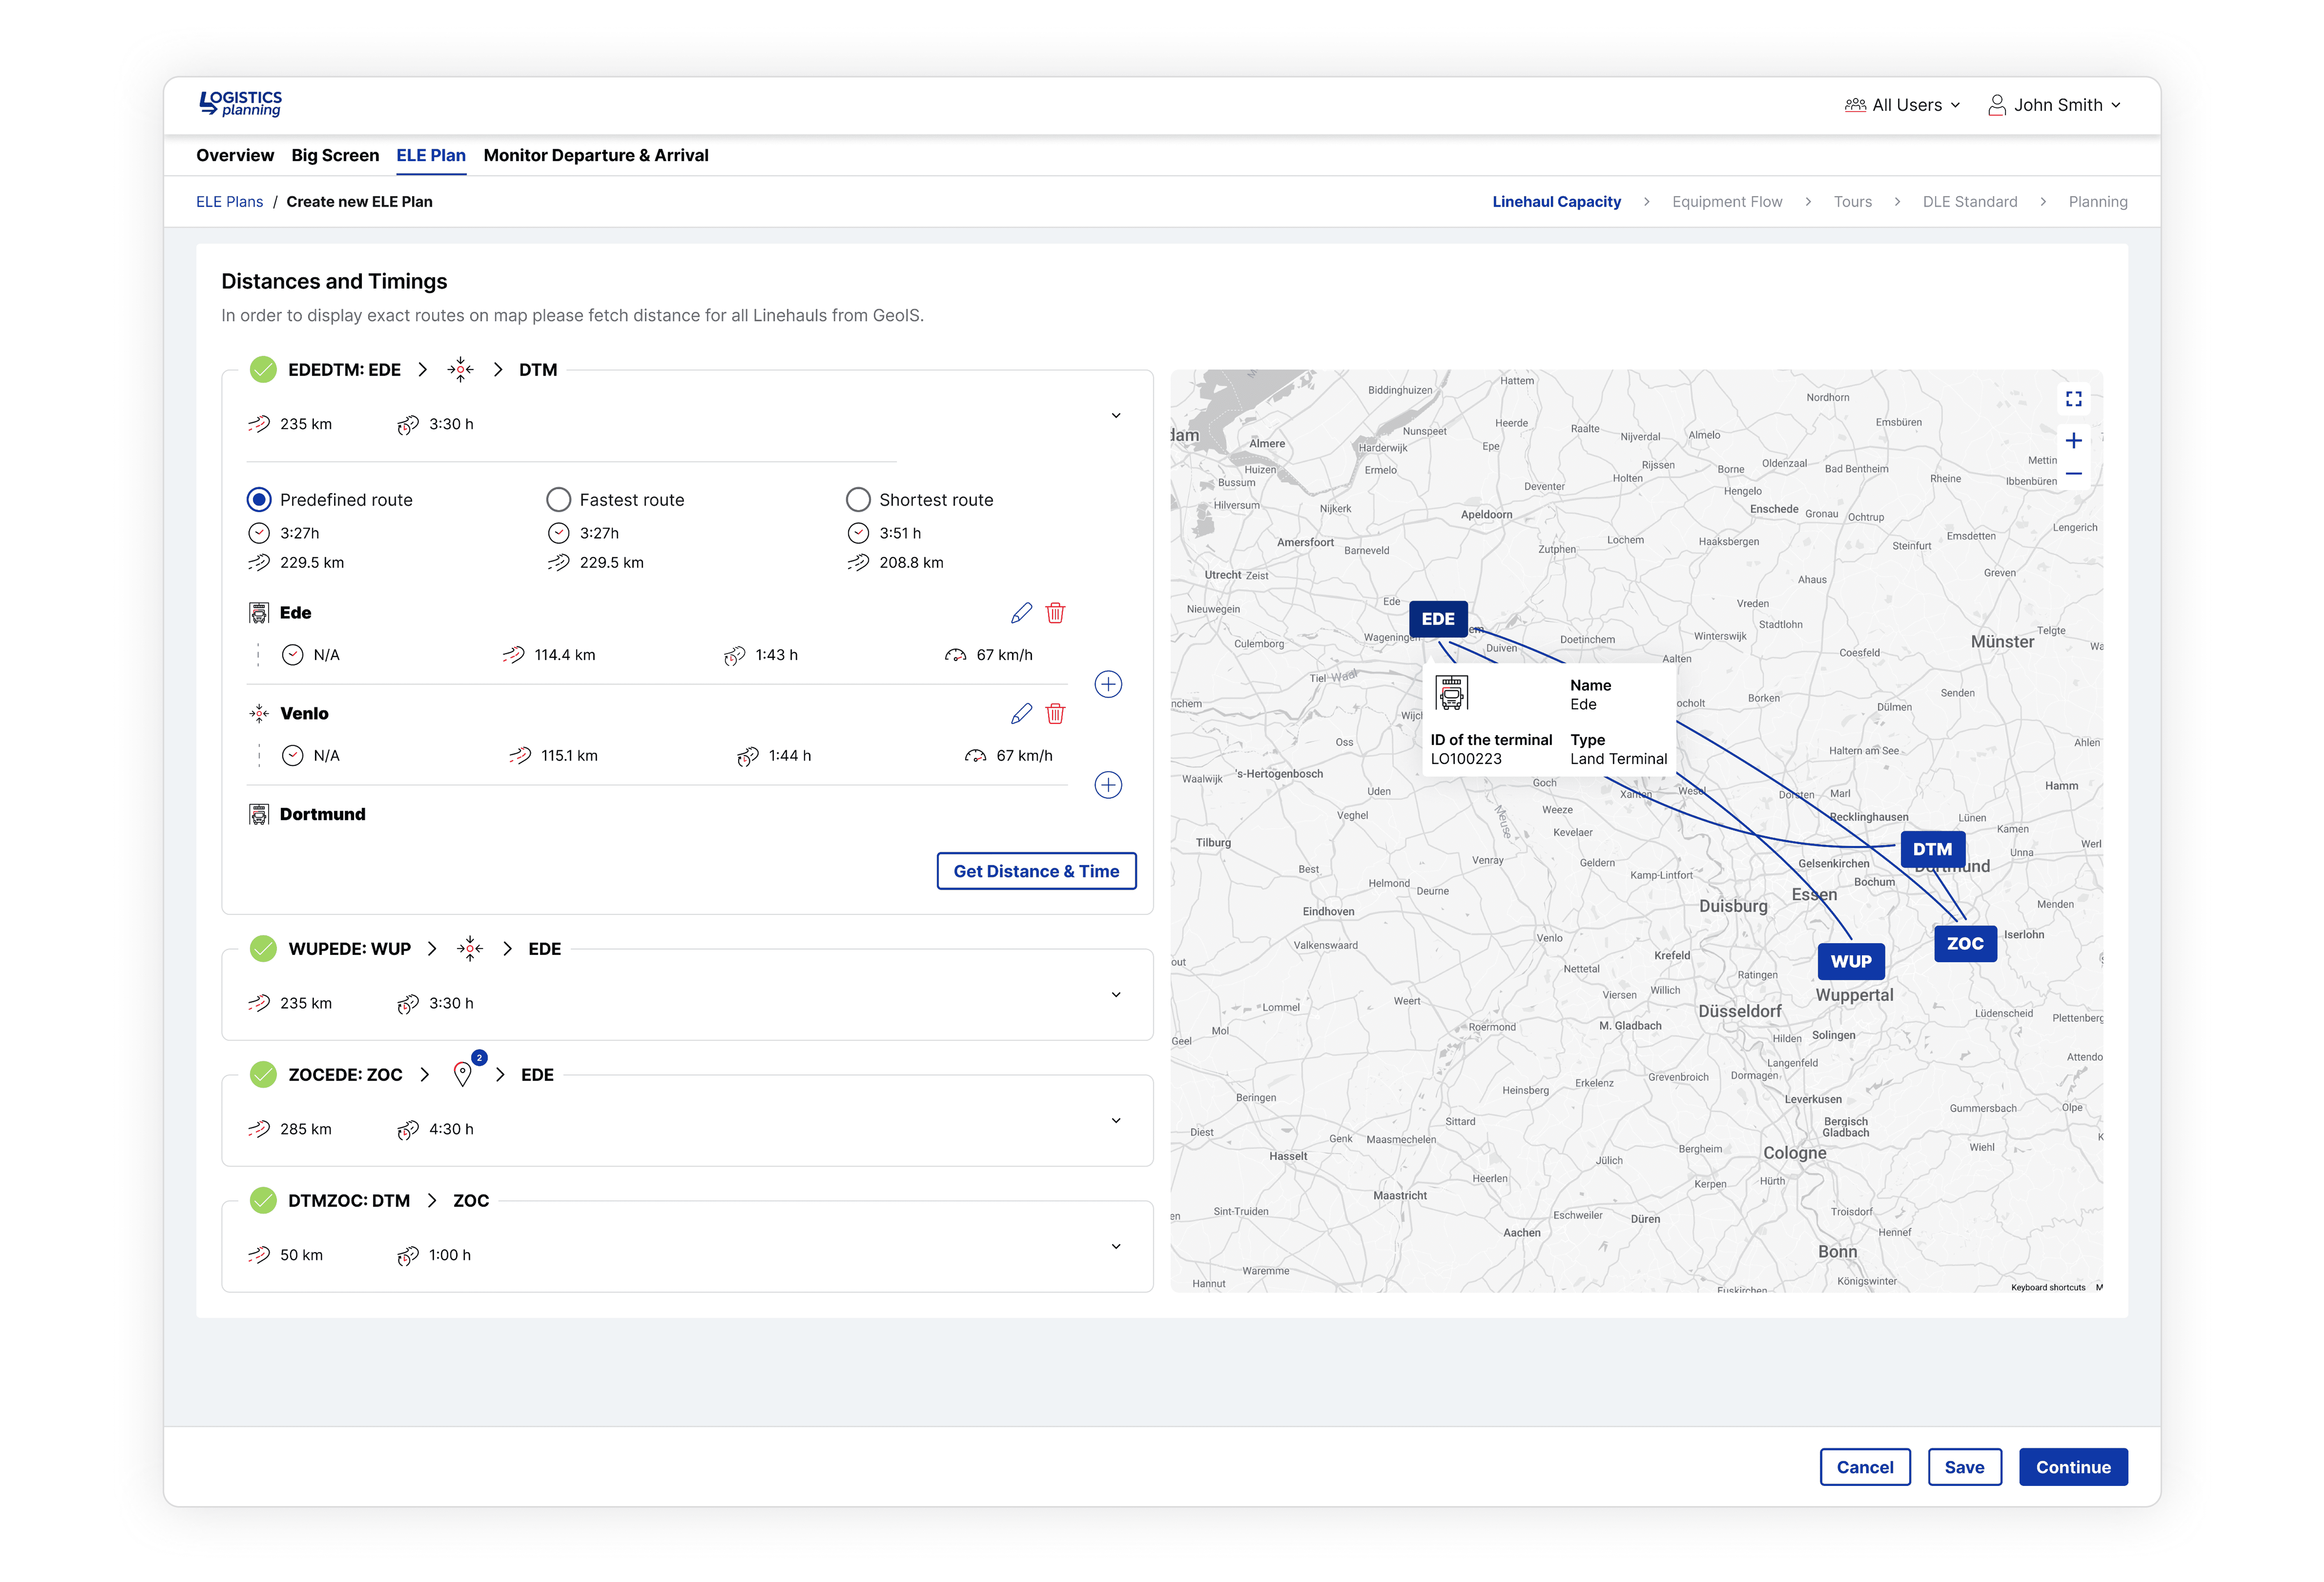Open Monitor Departure & Arrival tab
The width and height of the screenshot is (2324, 1582).
[x=596, y=155]
